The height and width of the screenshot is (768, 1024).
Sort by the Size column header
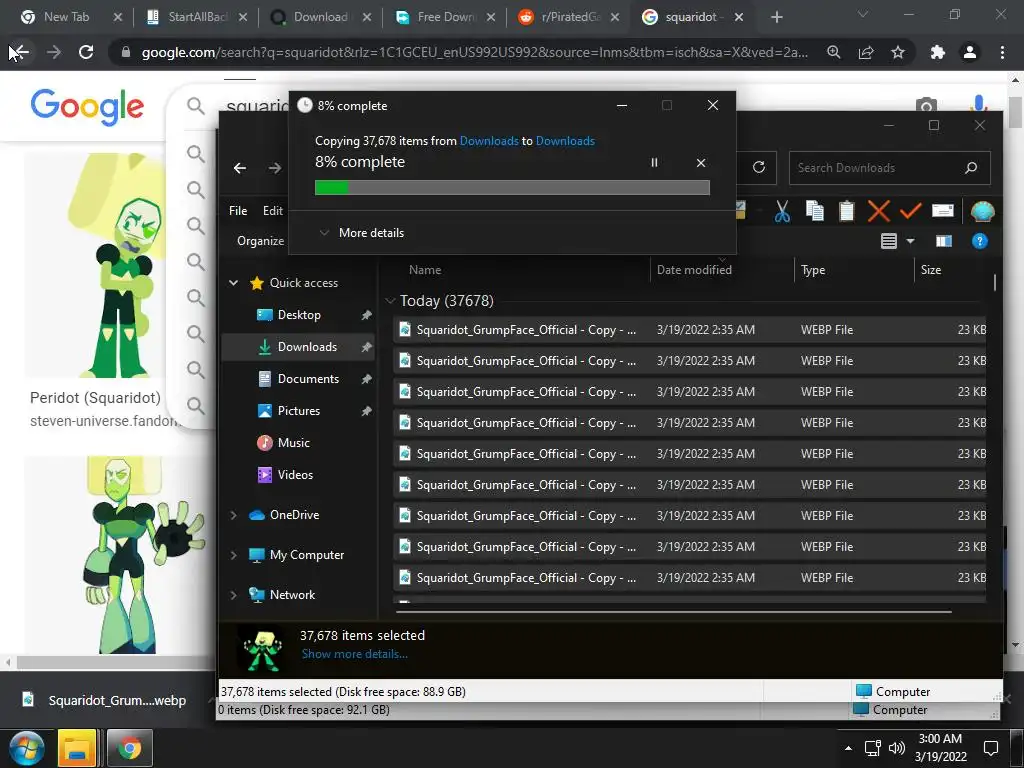tap(931, 270)
